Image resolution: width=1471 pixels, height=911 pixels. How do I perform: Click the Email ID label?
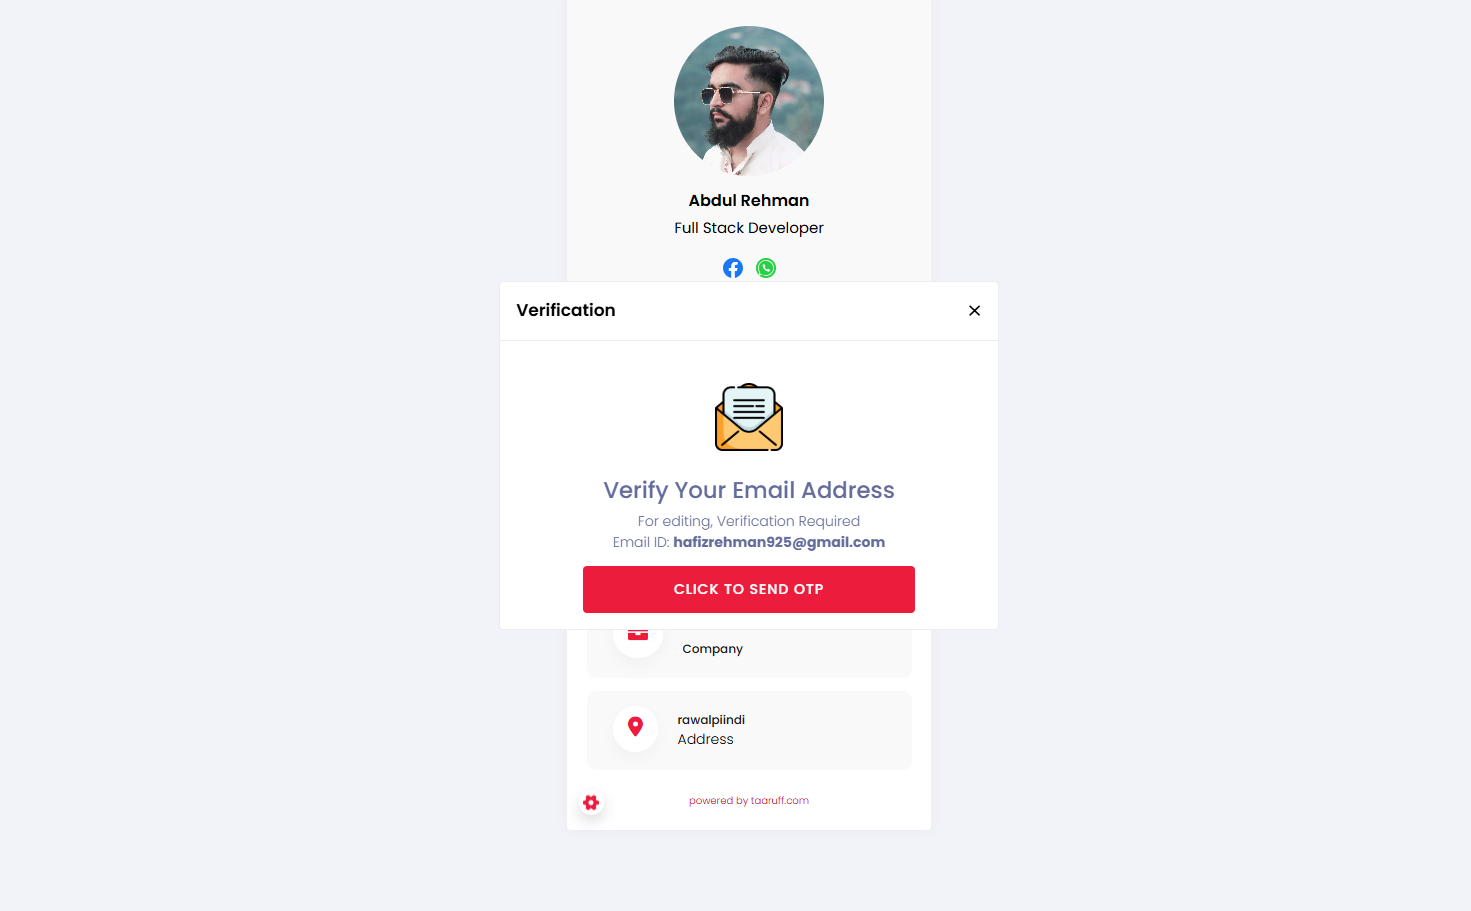641,542
